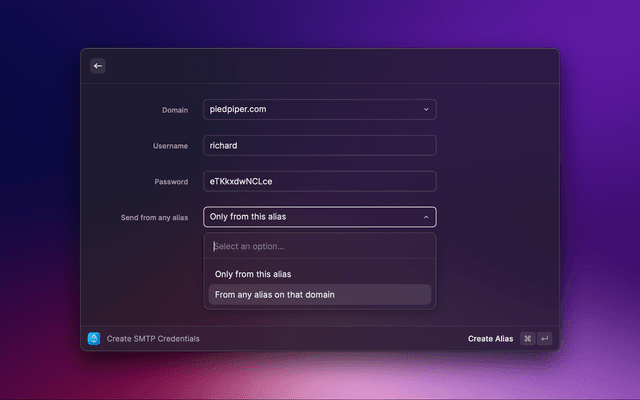
Task: Collapse the Send from any alias dropdown
Action: 310,217
